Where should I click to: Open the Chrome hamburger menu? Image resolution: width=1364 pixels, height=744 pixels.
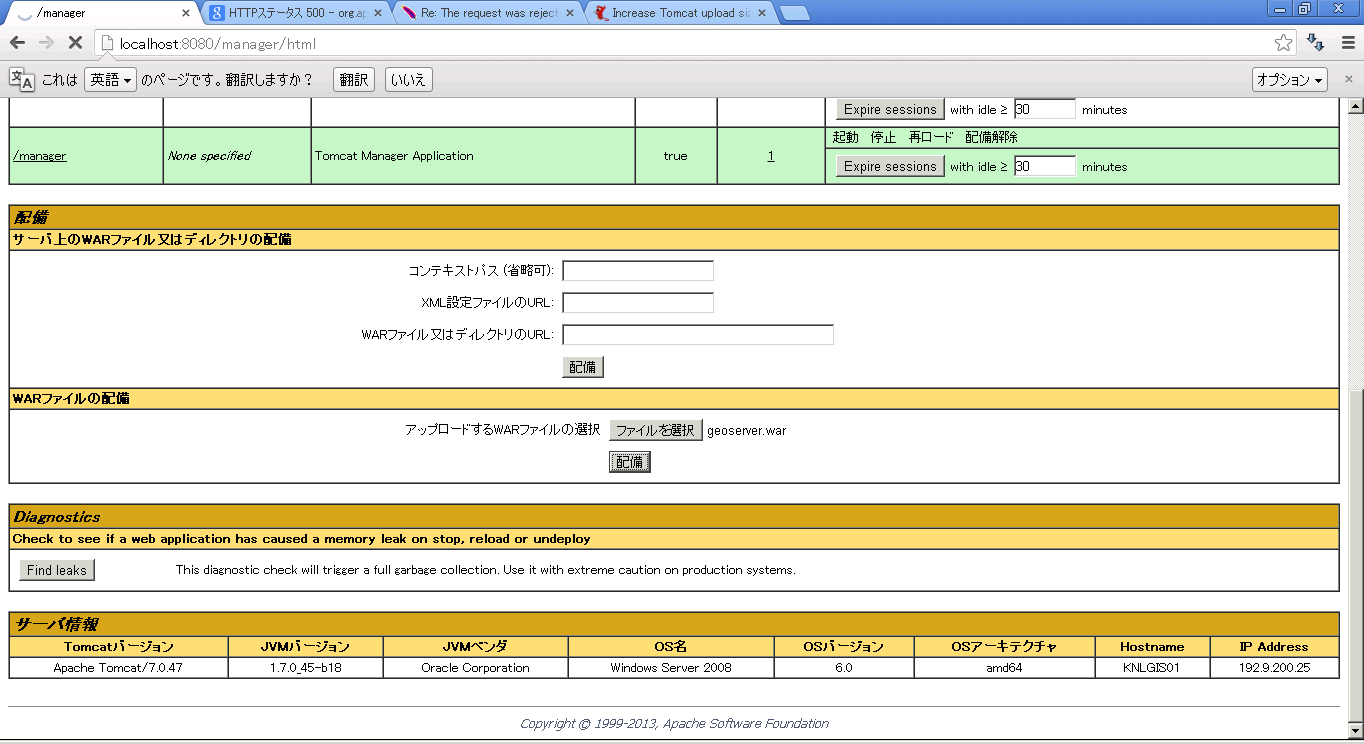[x=1346, y=43]
